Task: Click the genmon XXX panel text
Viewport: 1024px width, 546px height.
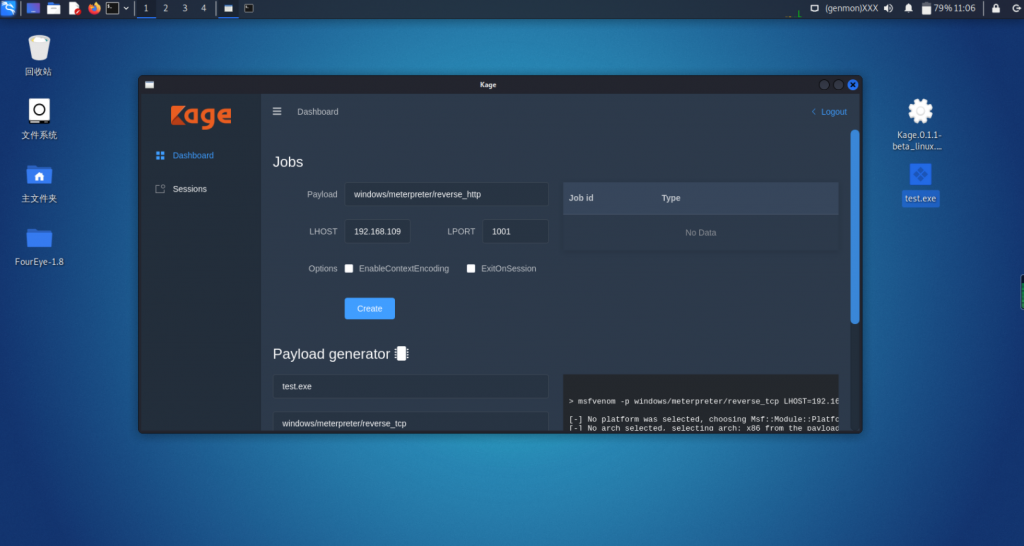Action: coord(852,8)
